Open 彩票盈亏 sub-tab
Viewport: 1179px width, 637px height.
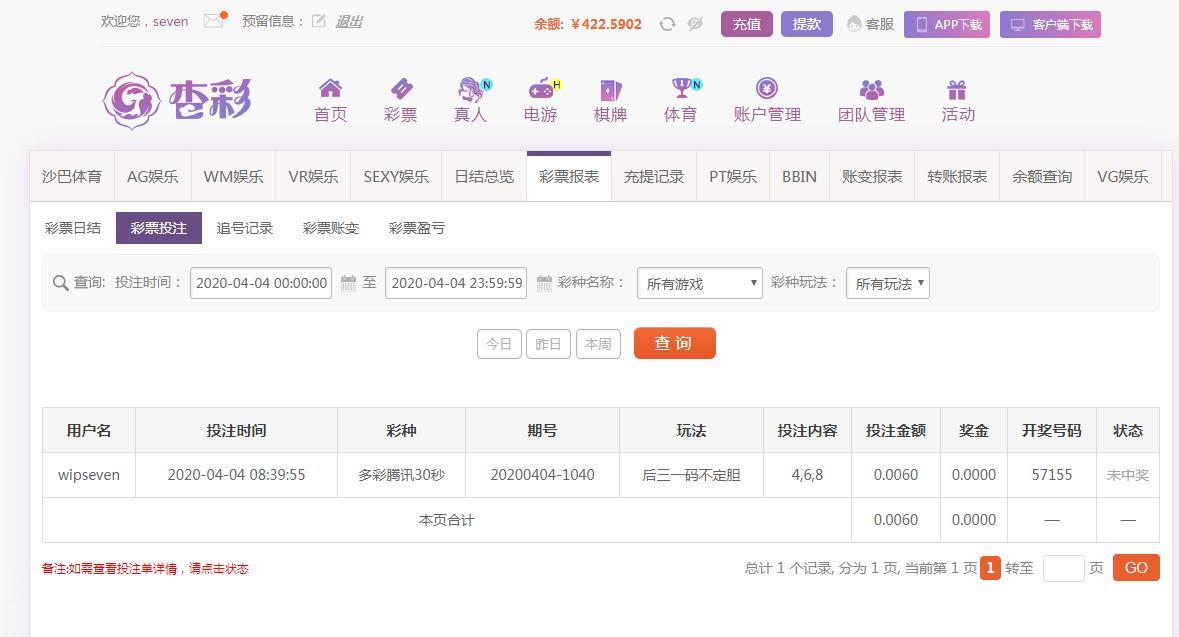pos(417,228)
